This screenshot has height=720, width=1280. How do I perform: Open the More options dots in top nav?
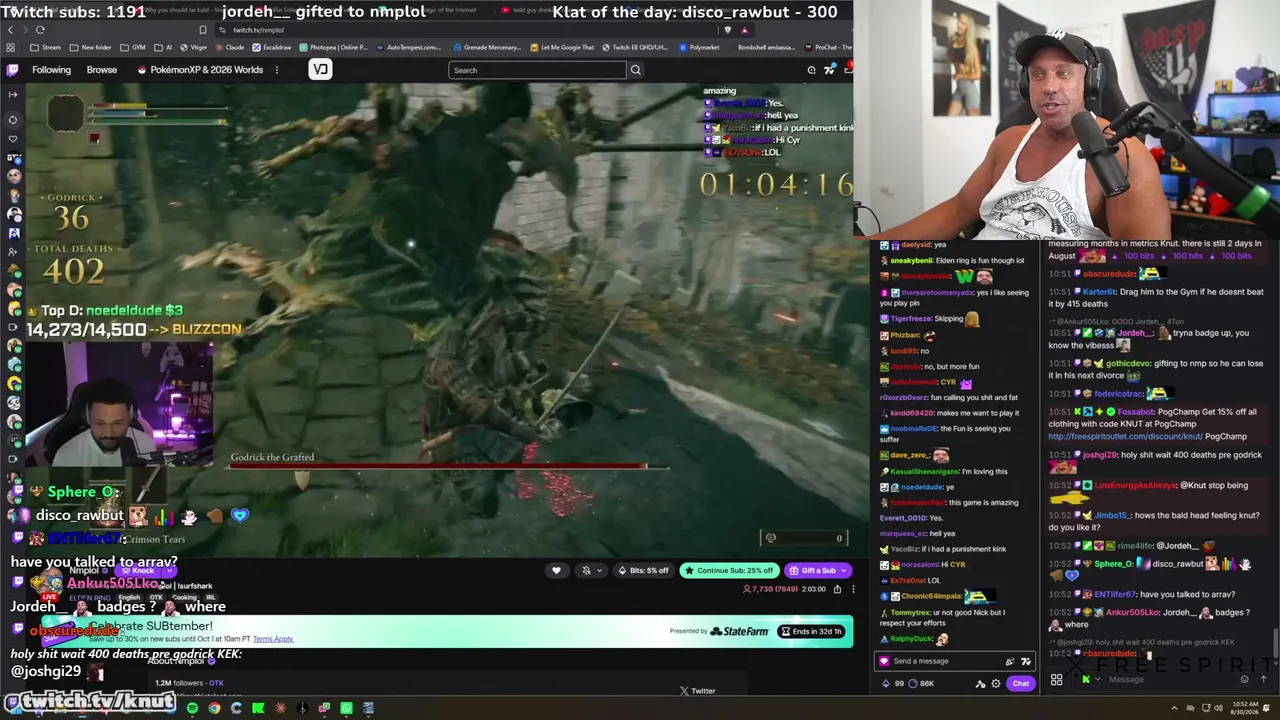click(277, 70)
